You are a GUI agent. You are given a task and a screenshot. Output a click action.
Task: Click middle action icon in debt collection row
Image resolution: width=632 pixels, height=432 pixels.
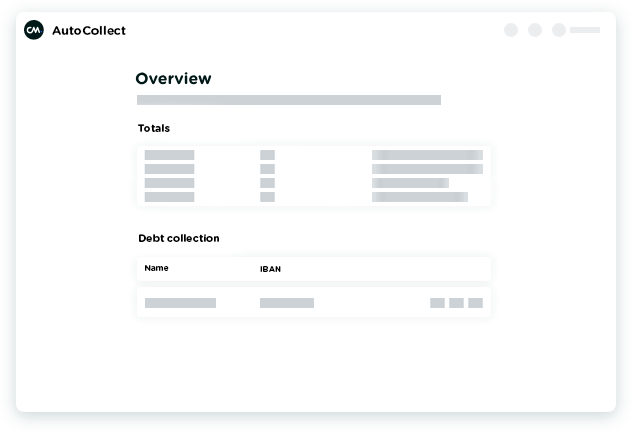click(x=456, y=303)
